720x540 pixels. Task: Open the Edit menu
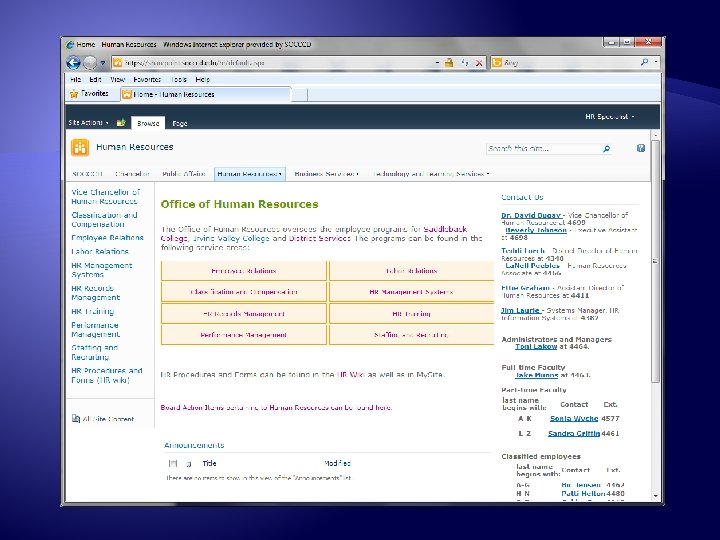point(95,79)
